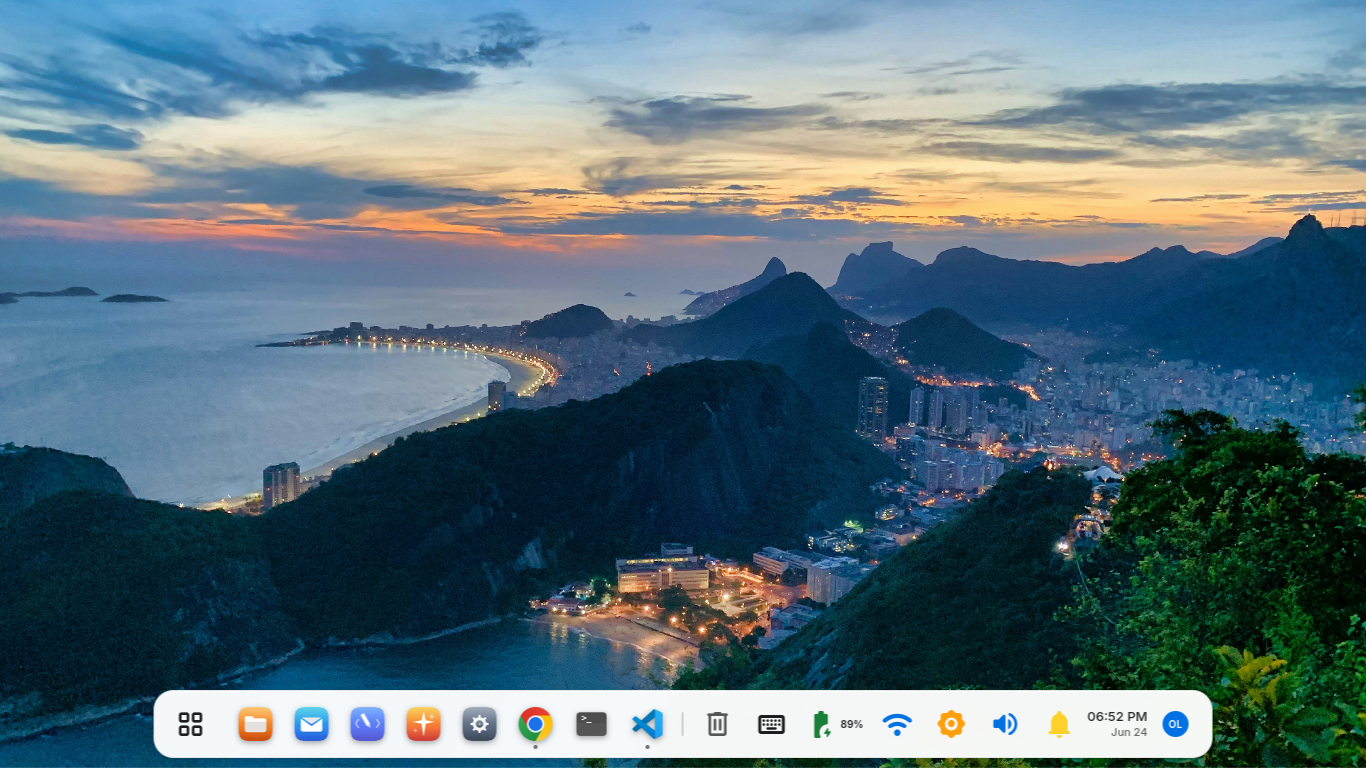This screenshot has height=768, width=1366.
Task: Show notifications via the bell icon
Action: click(x=1059, y=724)
